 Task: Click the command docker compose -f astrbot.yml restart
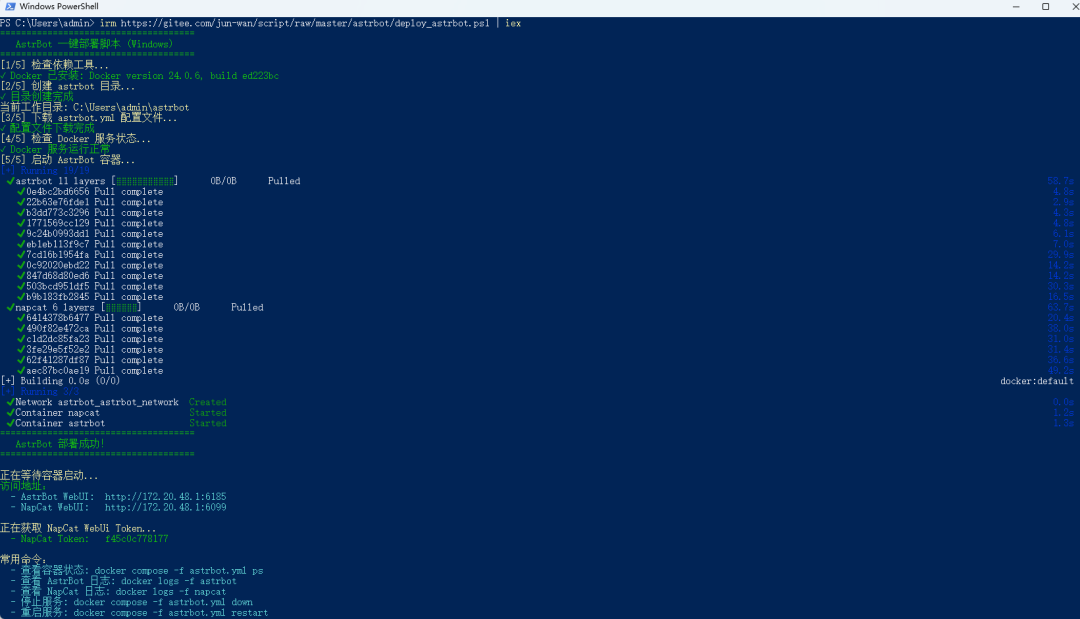tap(171, 613)
